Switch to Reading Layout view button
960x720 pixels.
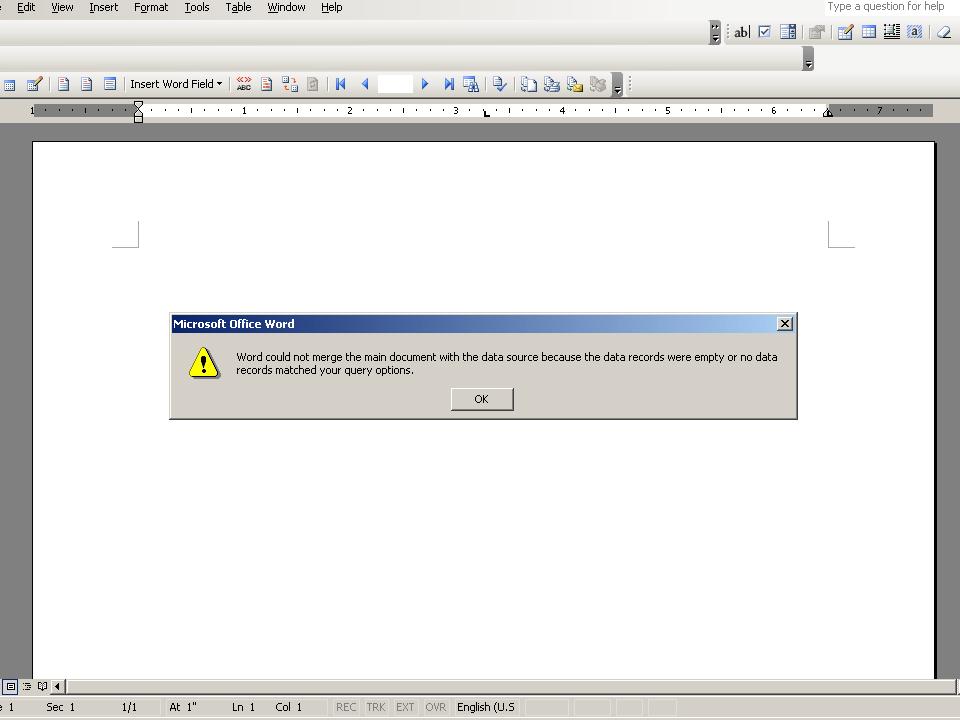pyautogui.click(x=42, y=686)
